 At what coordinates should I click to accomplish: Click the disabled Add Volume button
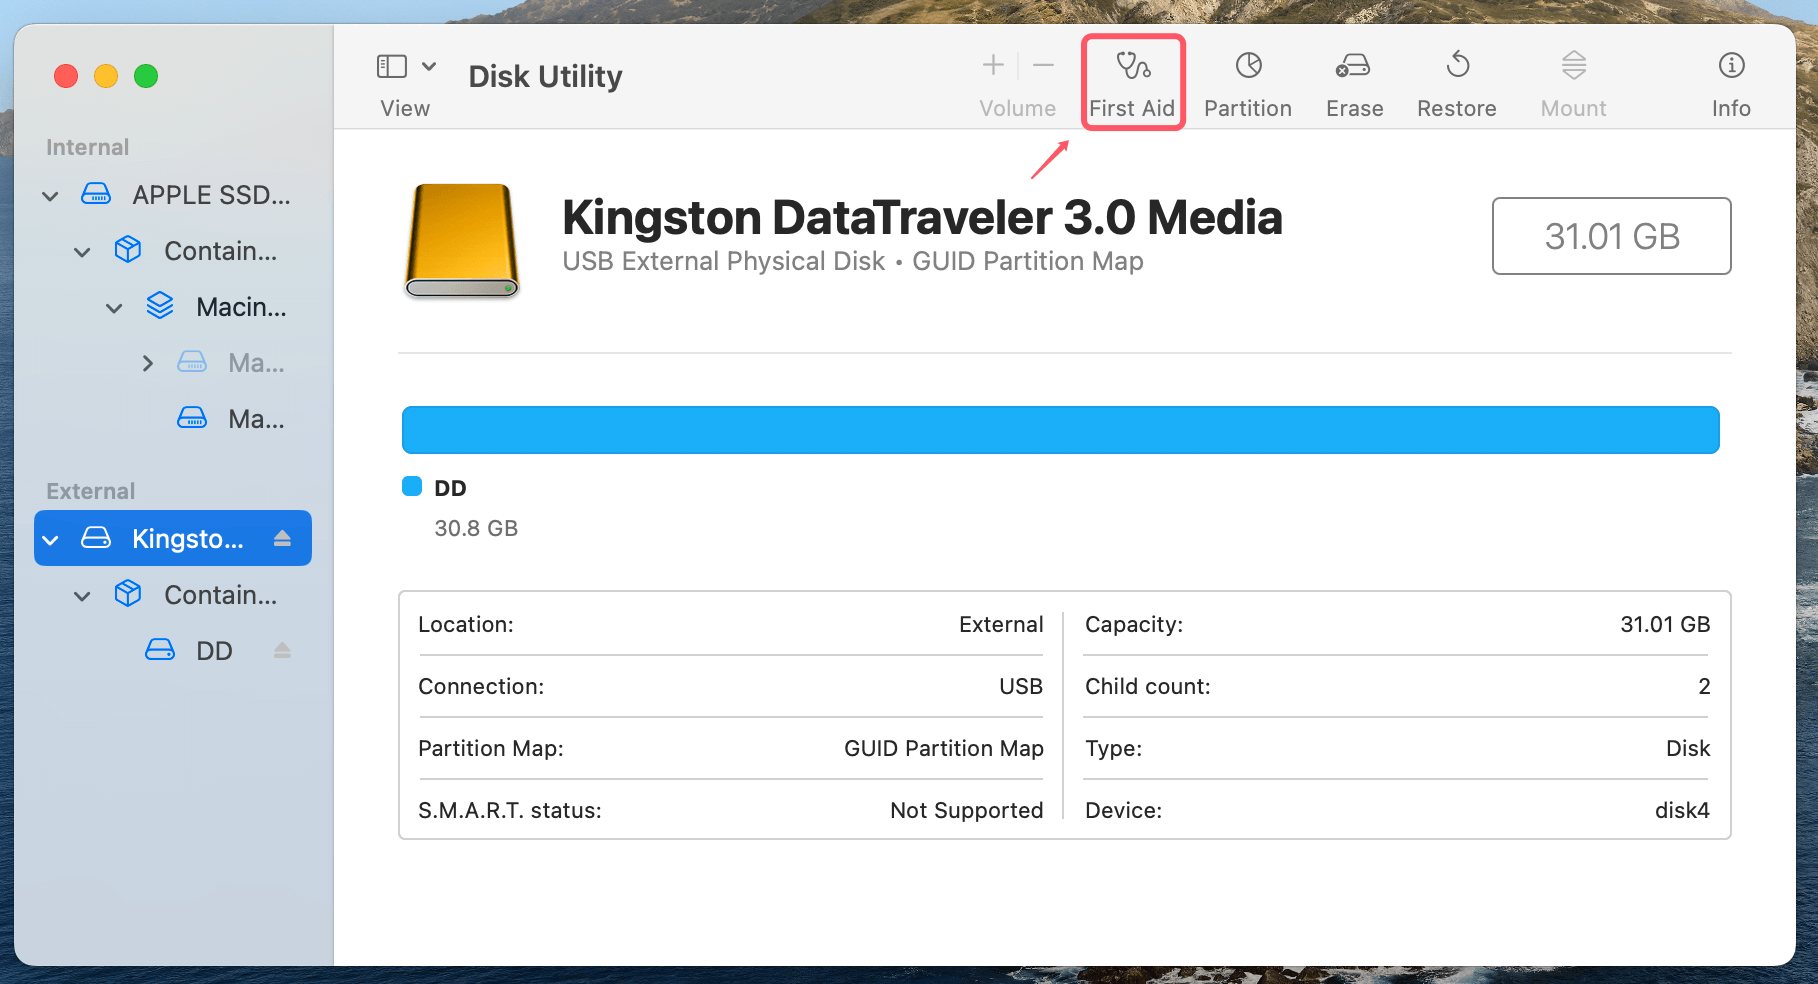992,66
